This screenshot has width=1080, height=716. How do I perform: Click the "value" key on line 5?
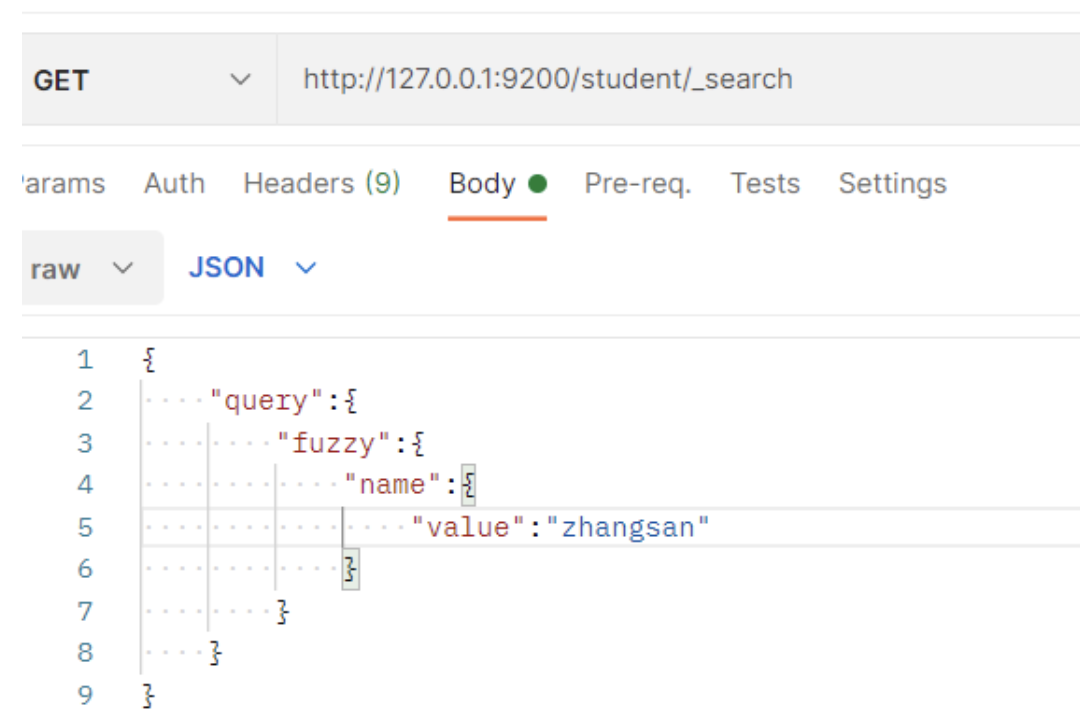tap(468, 527)
